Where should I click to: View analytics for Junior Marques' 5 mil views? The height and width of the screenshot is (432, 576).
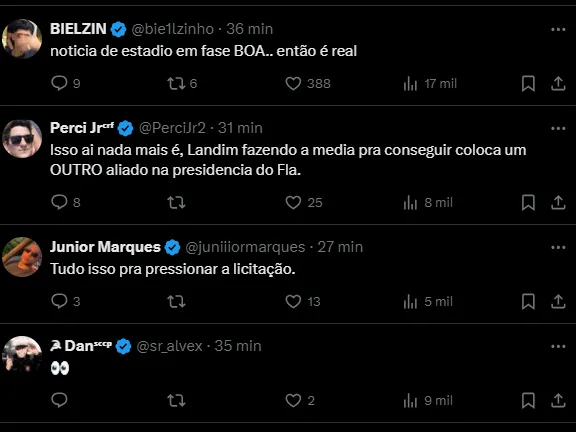click(428, 302)
